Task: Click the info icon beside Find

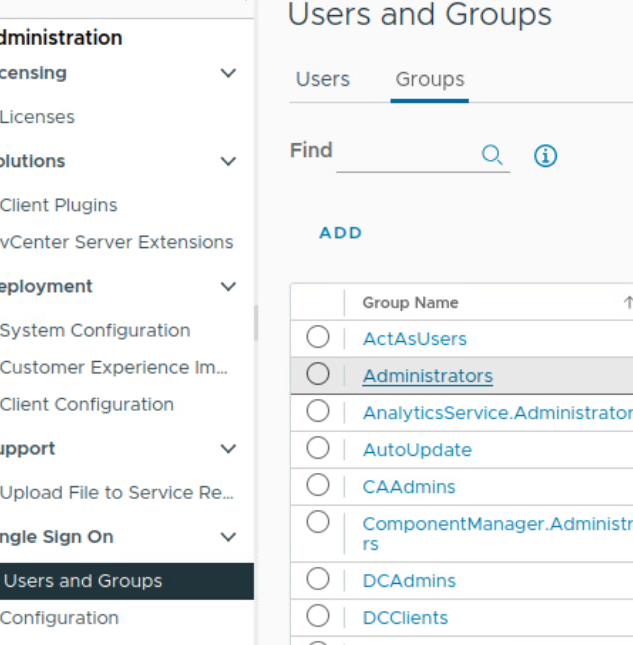Action: pos(545,156)
